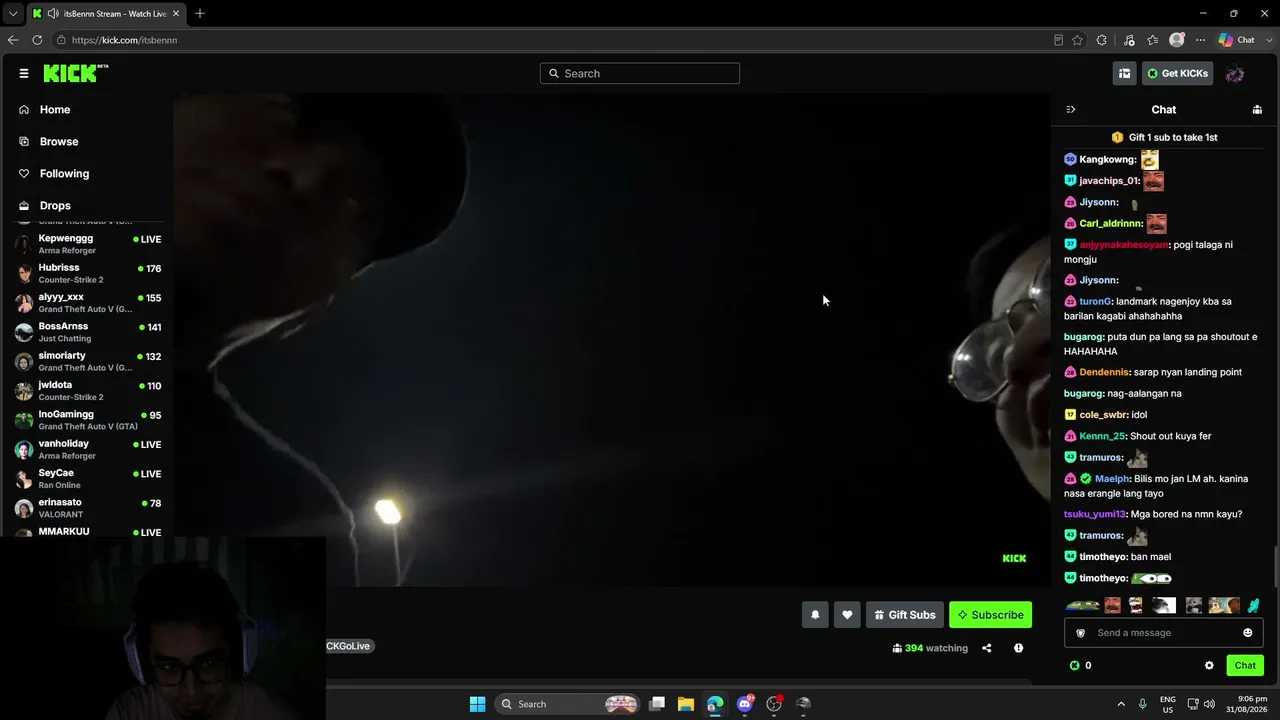
Task: Open Edge browser profile avatar
Action: coord(1177,40)
